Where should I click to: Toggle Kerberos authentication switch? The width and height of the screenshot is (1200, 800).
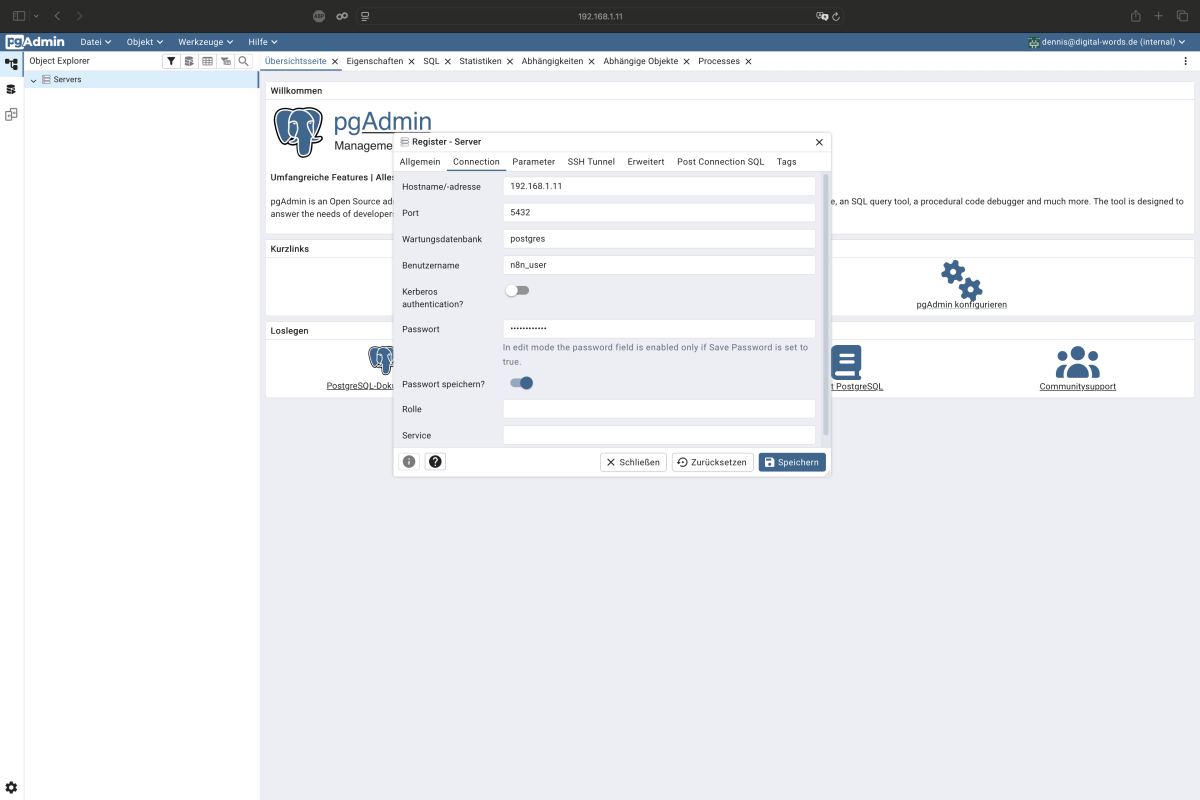[x=516, y=290]
